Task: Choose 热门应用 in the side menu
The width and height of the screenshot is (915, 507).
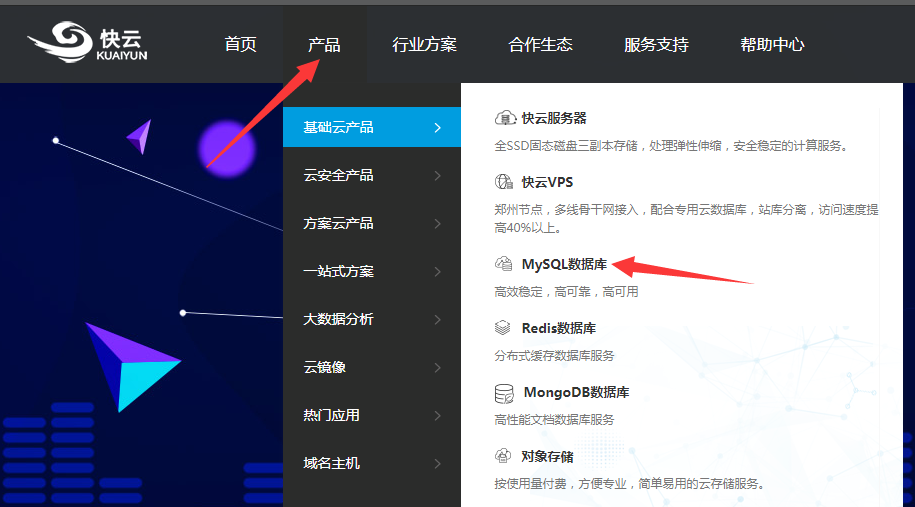Action: click(331, 415)
